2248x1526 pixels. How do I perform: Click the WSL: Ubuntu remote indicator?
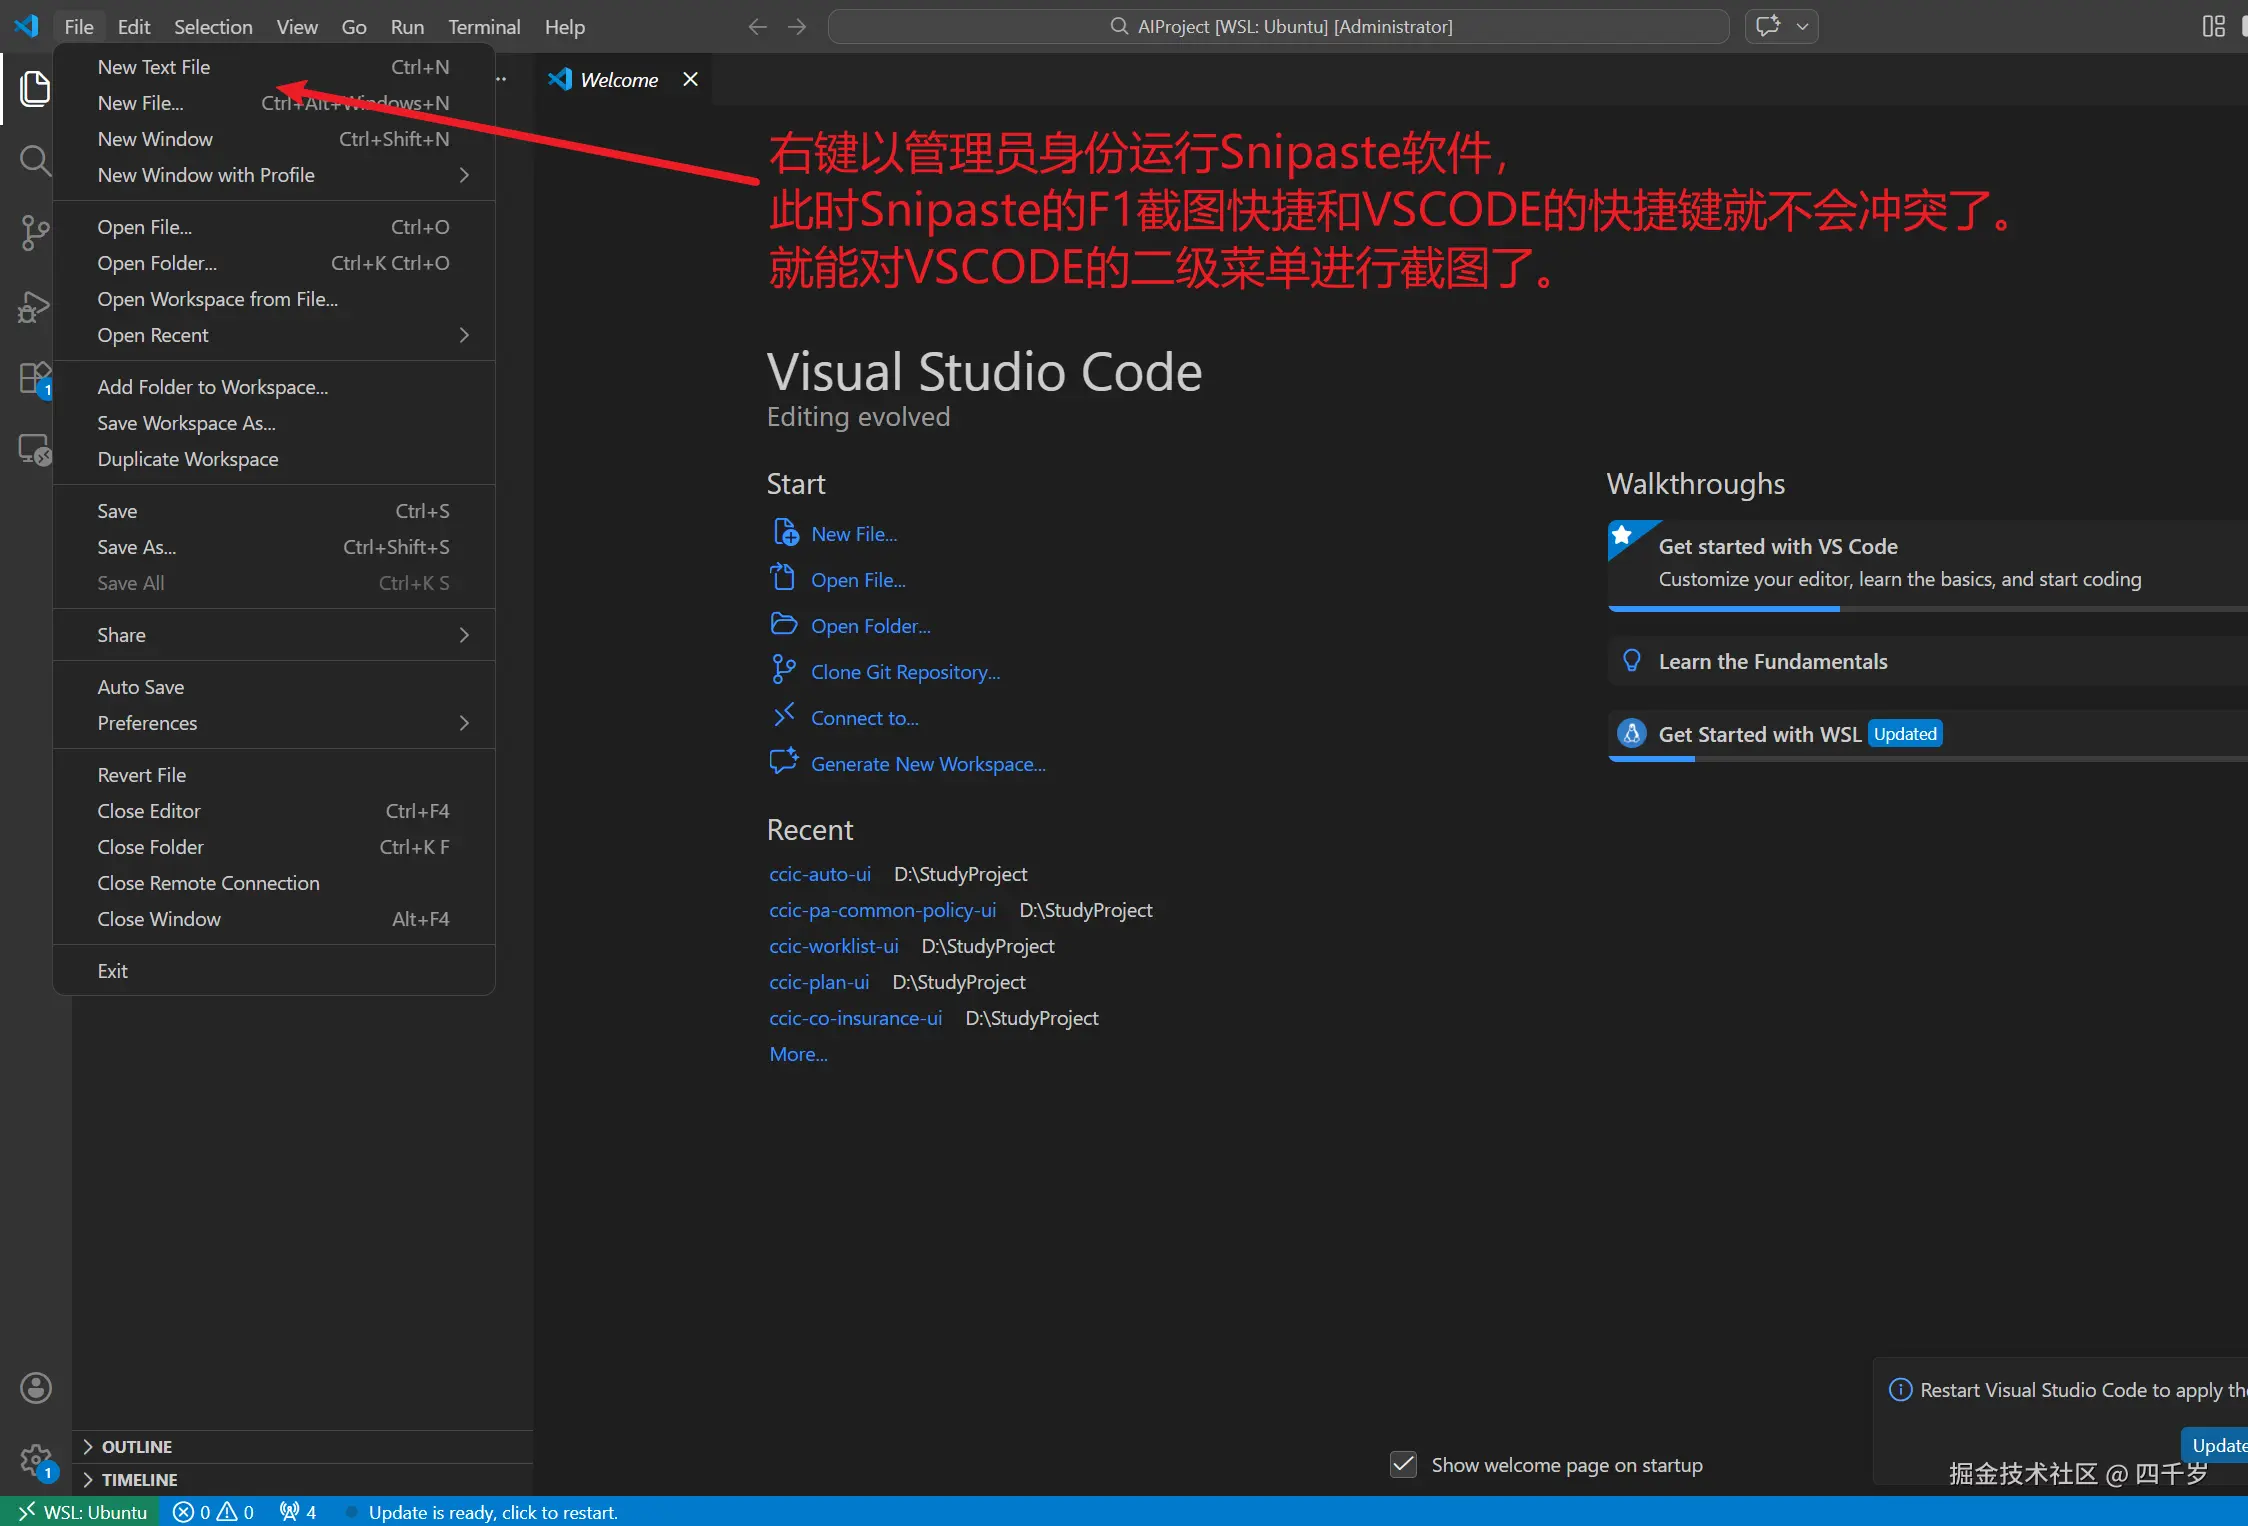(x=82, y=1512)
